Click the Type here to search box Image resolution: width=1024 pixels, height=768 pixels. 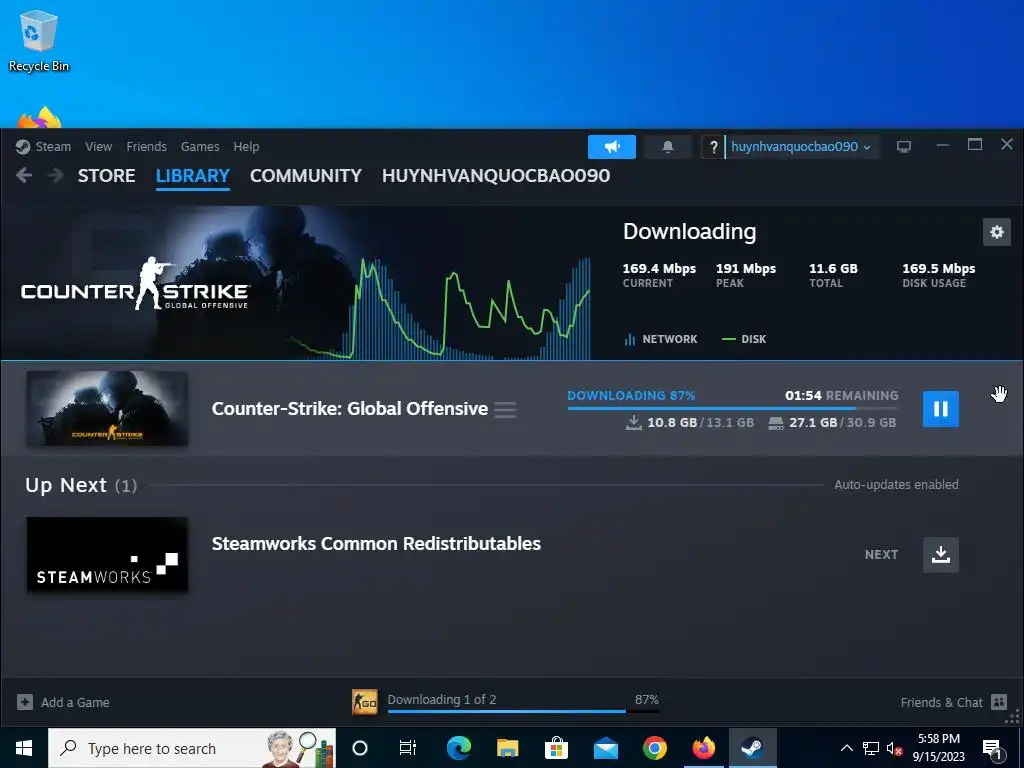click(x=192, y=748)
